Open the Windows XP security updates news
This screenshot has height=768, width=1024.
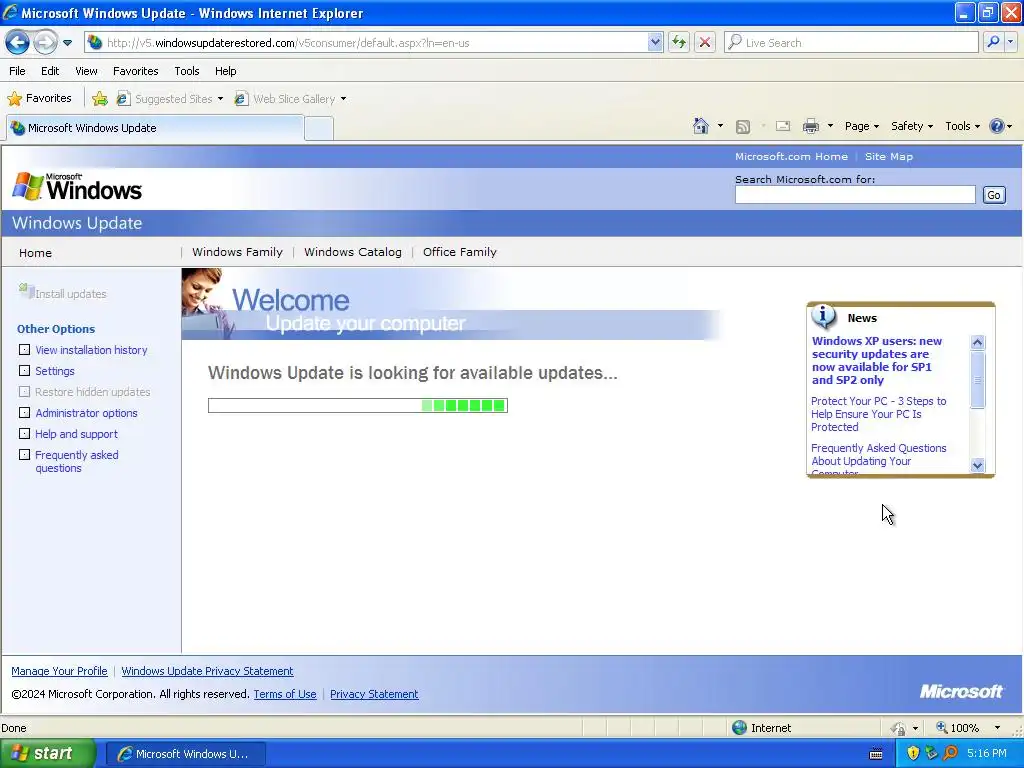tap(876, 360)
